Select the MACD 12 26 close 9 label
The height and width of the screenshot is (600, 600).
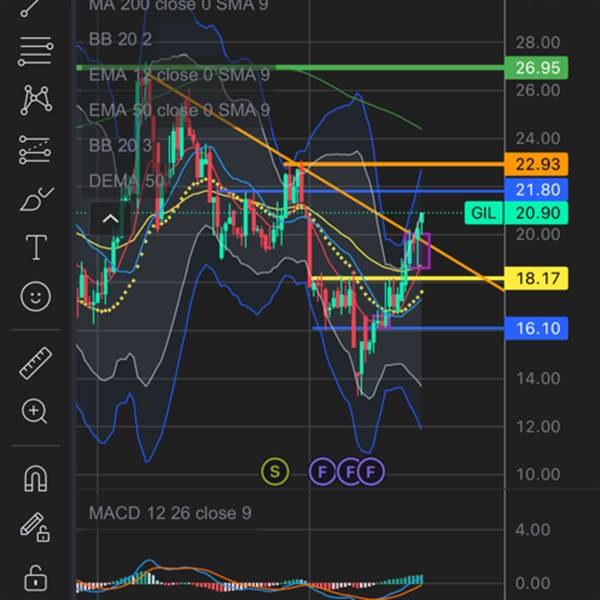pyautogui.click(x=170, y=513)
